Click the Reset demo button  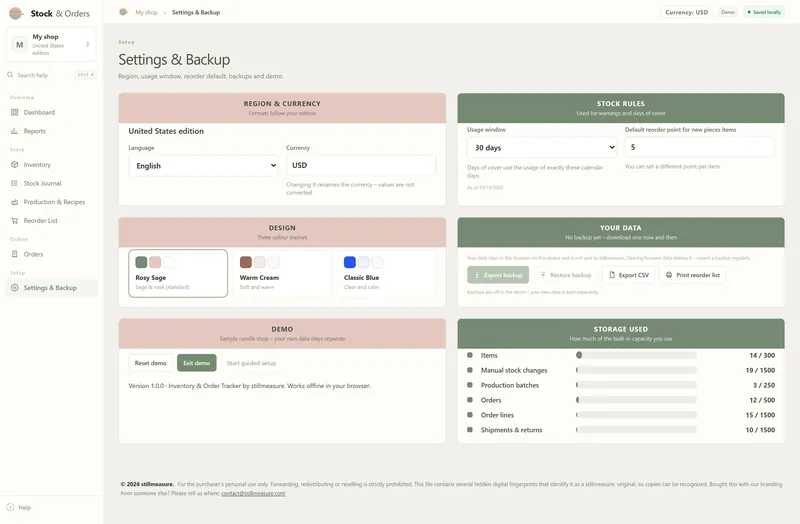point(151,363)
